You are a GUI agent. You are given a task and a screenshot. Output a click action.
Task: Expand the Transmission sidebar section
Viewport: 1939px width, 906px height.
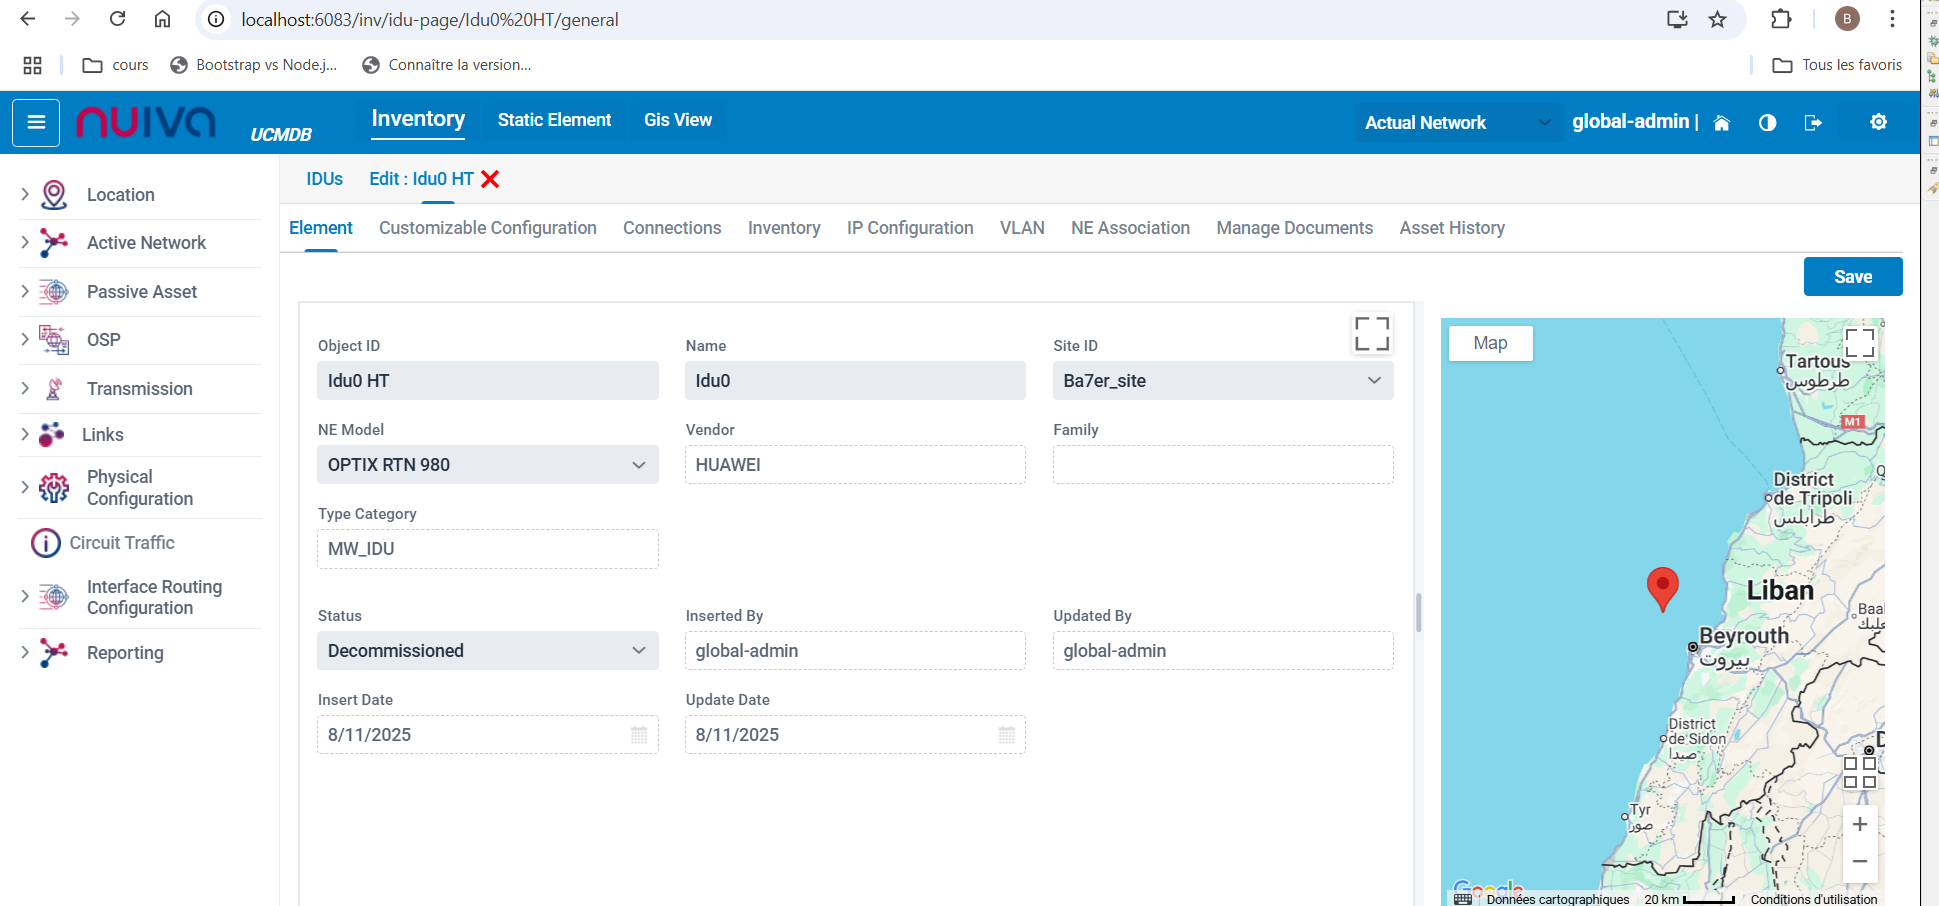(26, 389)
